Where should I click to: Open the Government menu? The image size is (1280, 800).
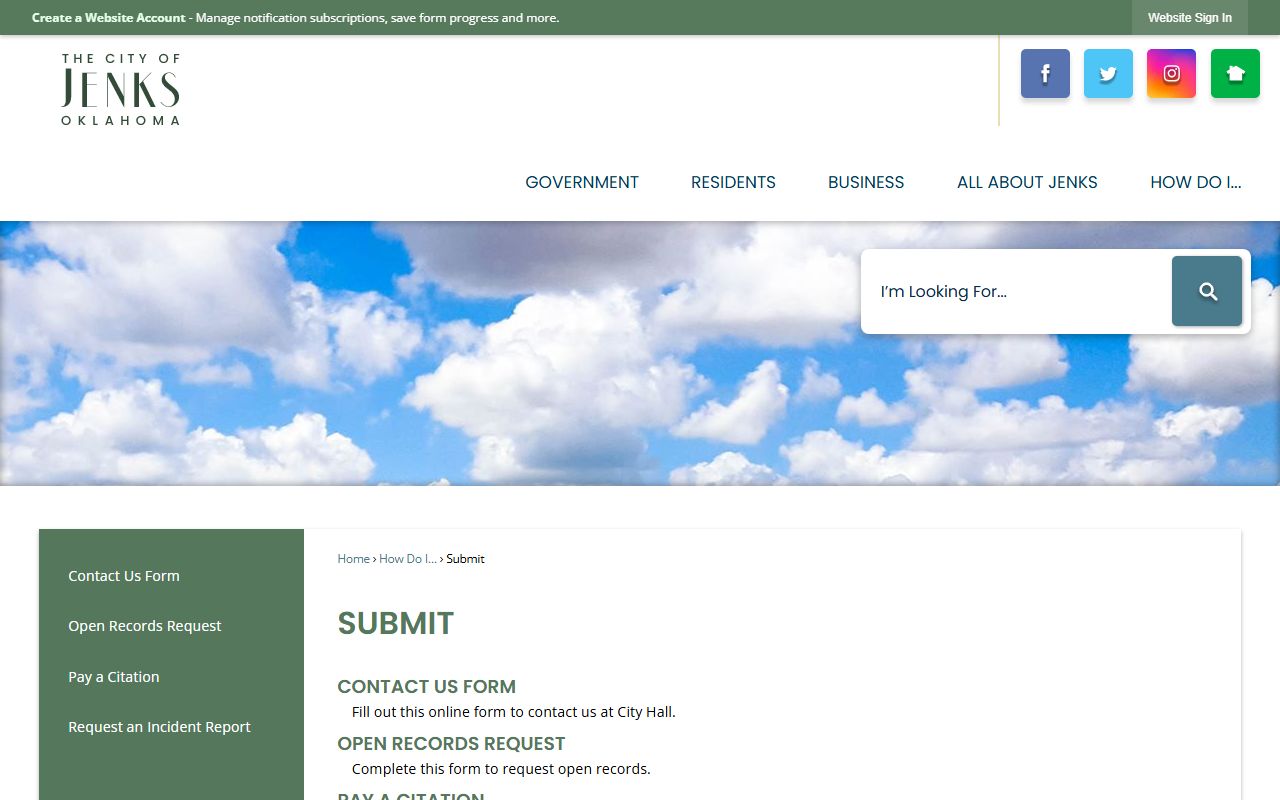(x=582, y=182)
